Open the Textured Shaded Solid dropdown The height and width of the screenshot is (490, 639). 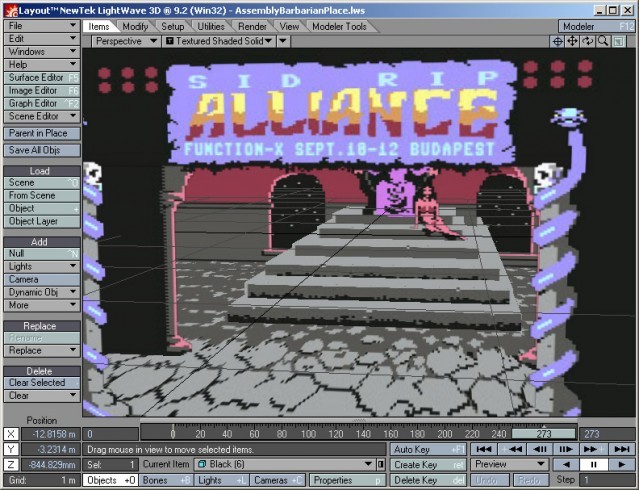[226, 42]
